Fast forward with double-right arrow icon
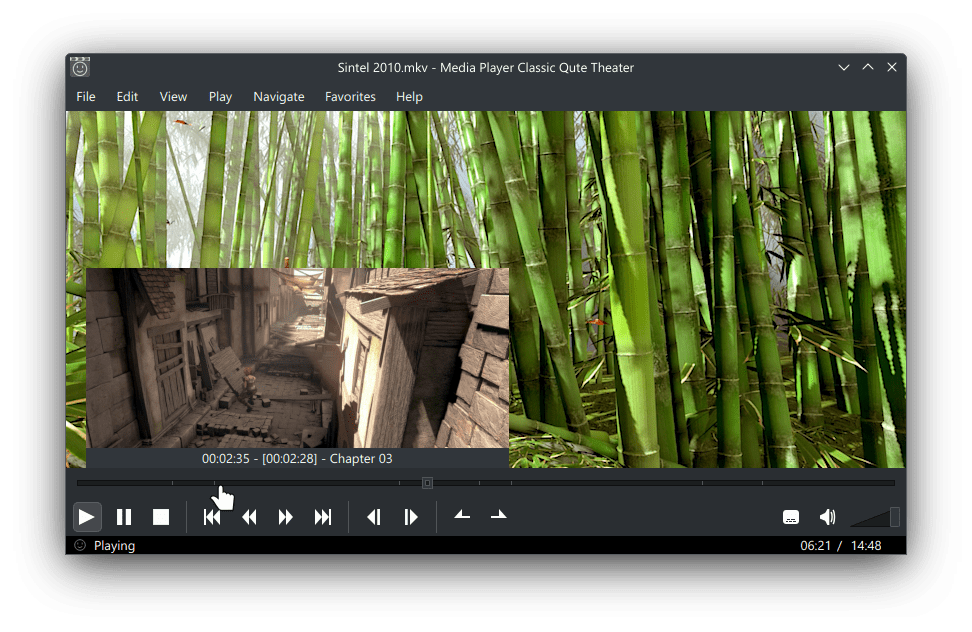The width and height of the screenshot is (972, 632). [285, 517]
